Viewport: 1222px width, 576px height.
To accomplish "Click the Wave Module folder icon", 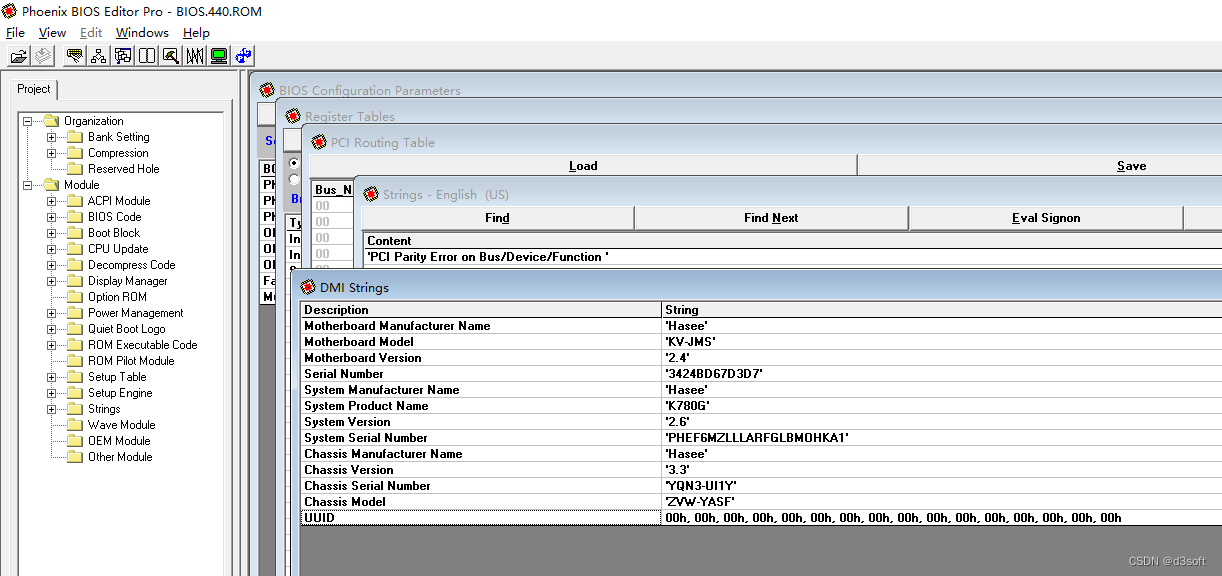I will [x=75, y=425].
